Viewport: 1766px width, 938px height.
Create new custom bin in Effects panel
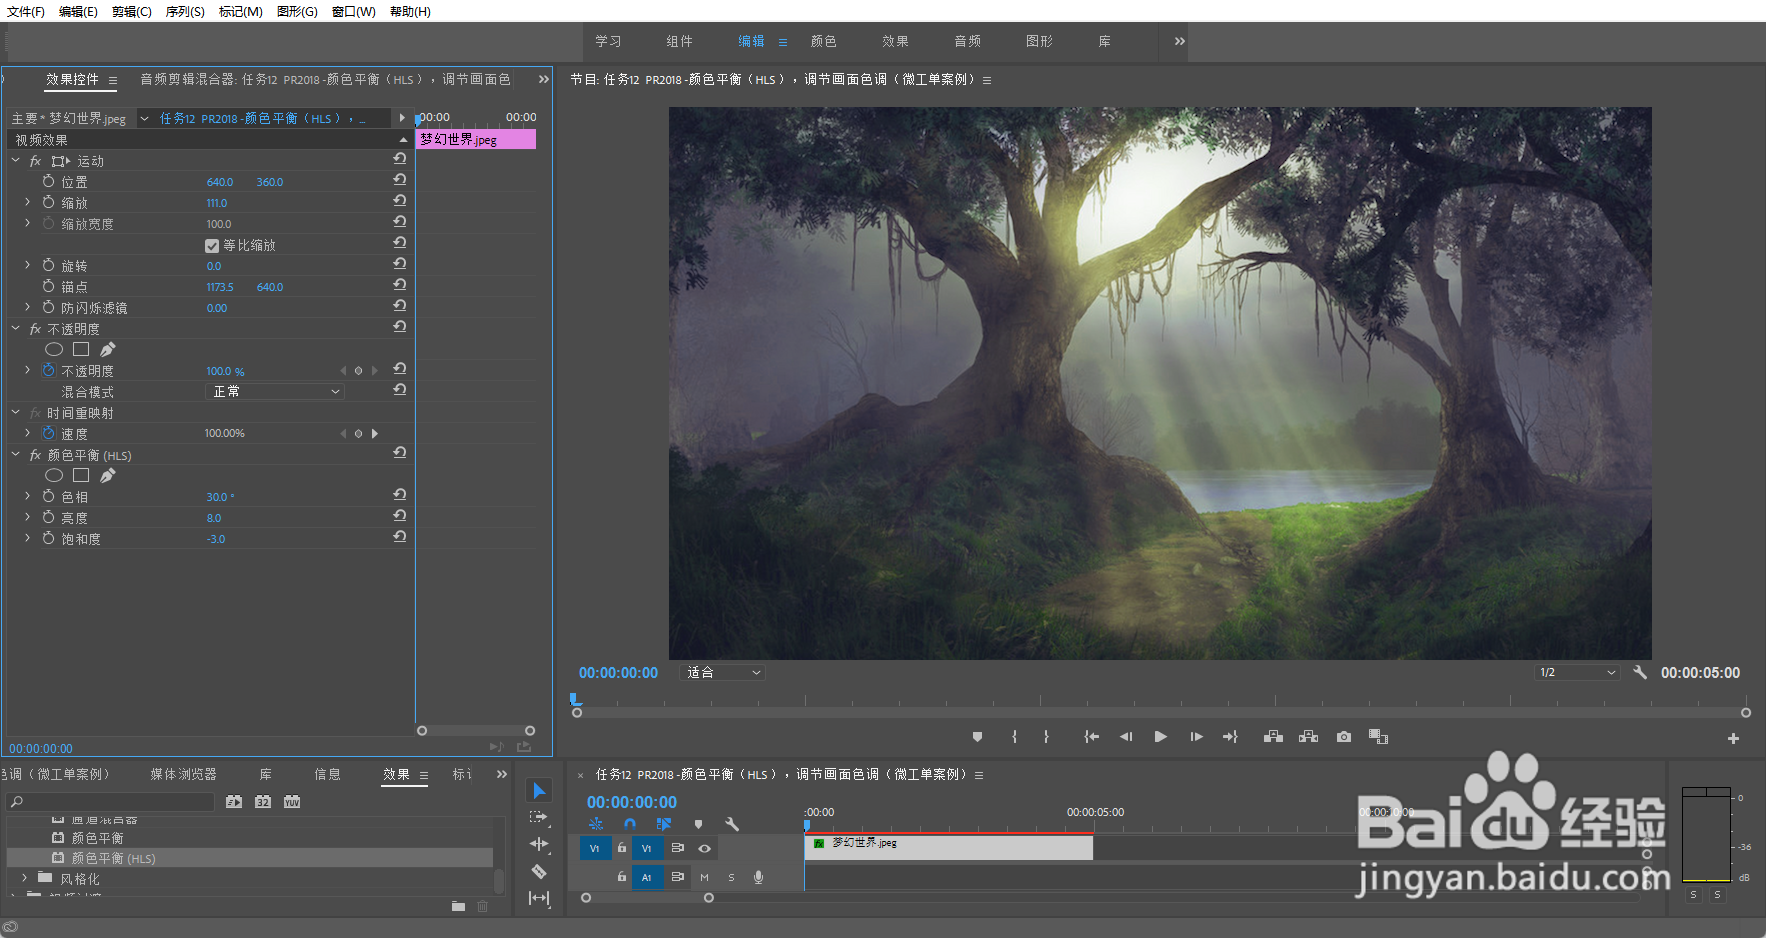(x=458, y=906)
